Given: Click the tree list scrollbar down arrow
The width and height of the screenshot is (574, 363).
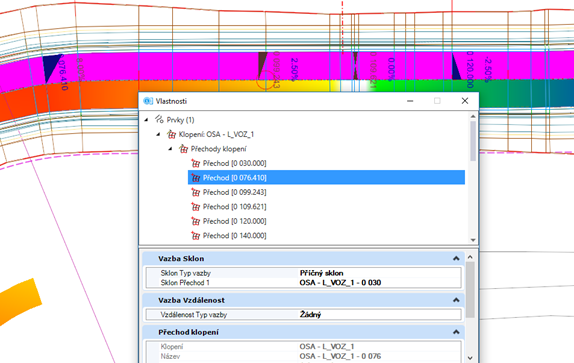Looking at the screenshot, I should click(x=473, y=240).
